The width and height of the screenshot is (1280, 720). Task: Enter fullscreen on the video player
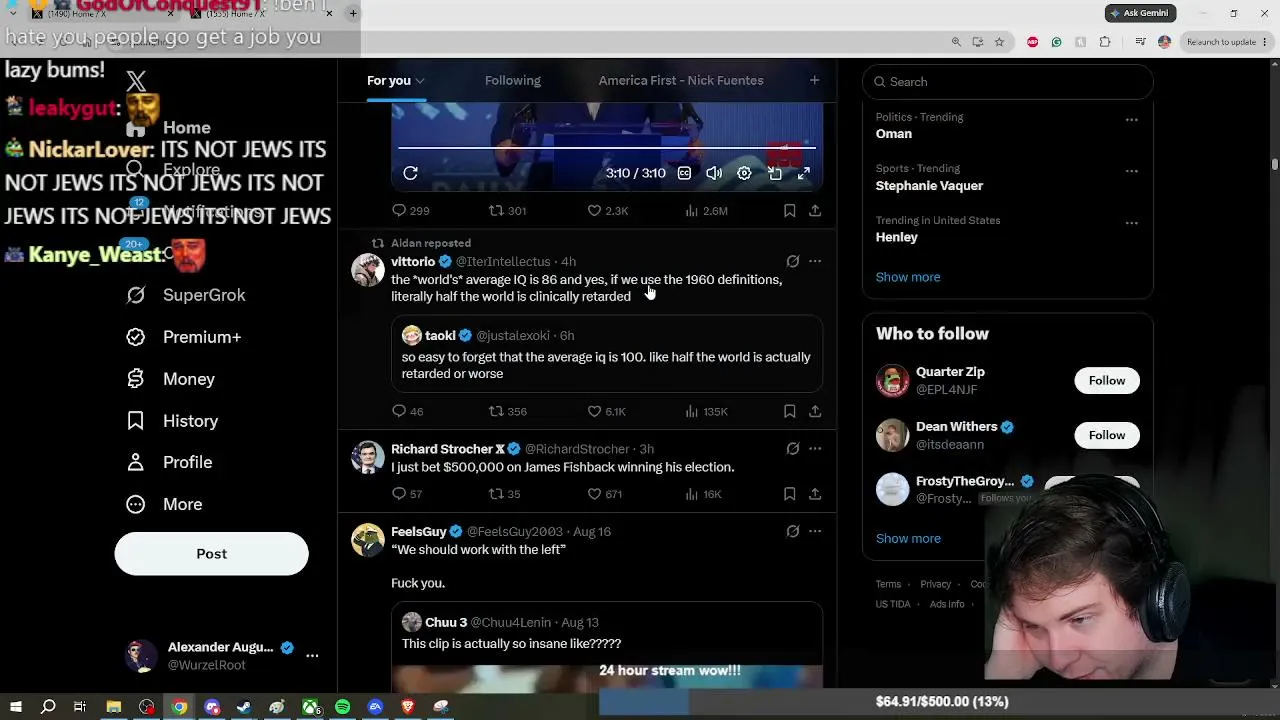point(803,173)
